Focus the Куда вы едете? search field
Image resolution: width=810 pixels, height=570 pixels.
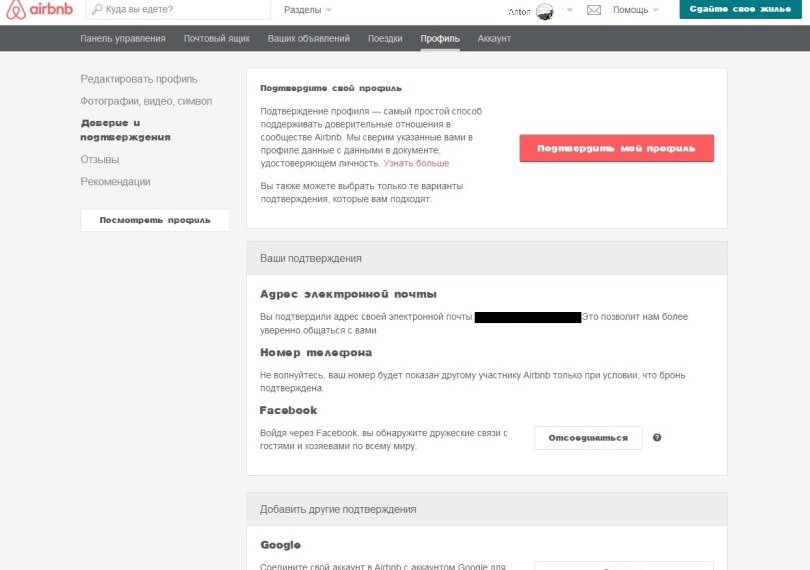[x=178, y=9]
